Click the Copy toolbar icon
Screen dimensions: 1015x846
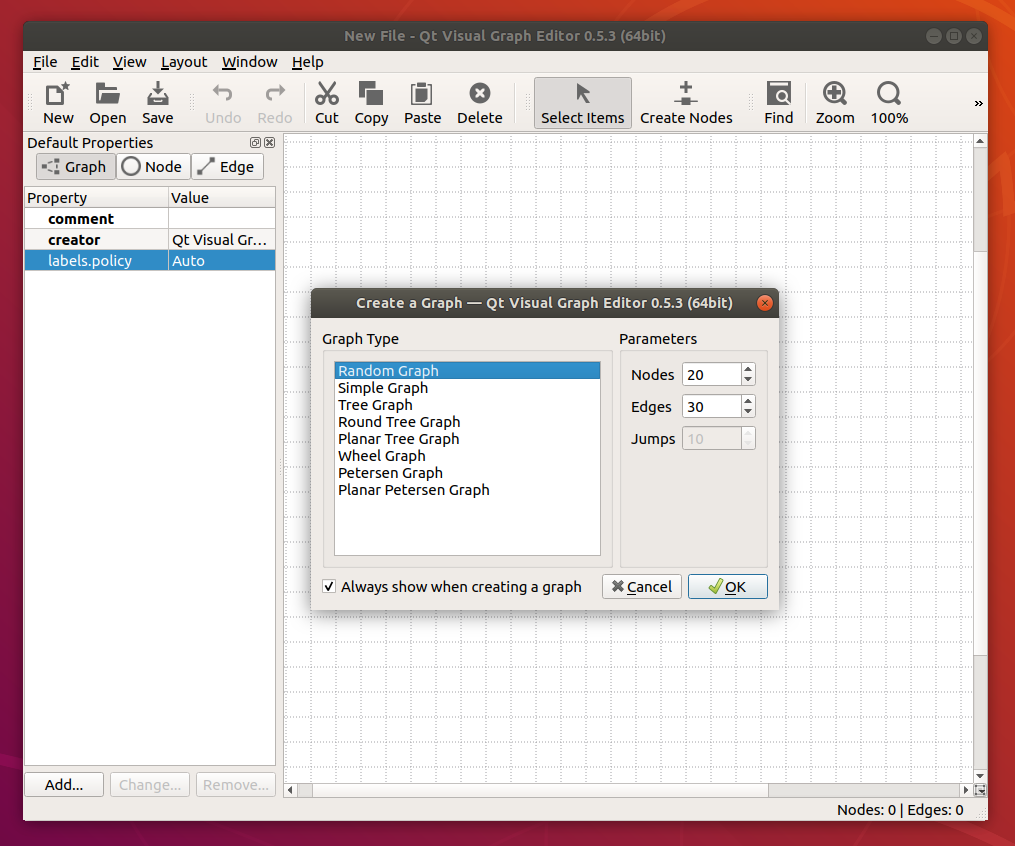(x=371, y=100)
